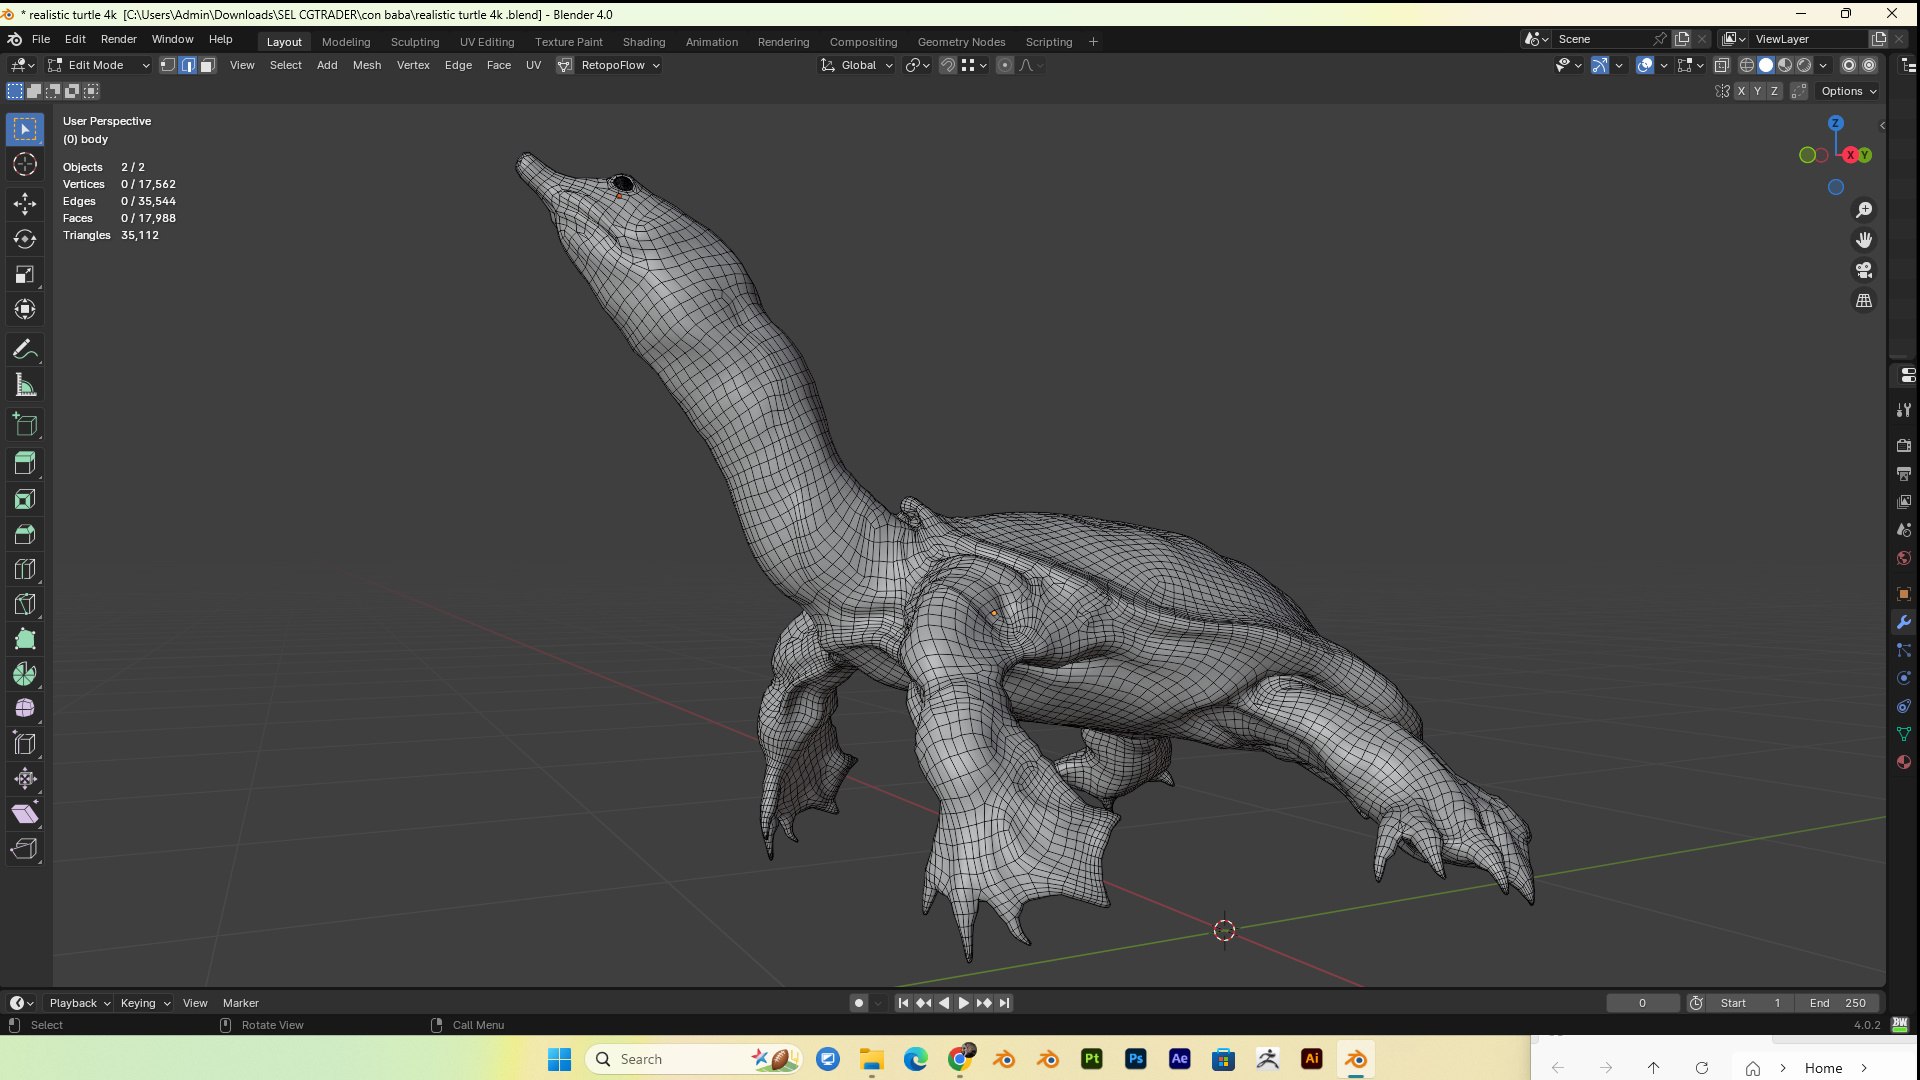
Task: Select the Move tool
Action: point(25,204)
